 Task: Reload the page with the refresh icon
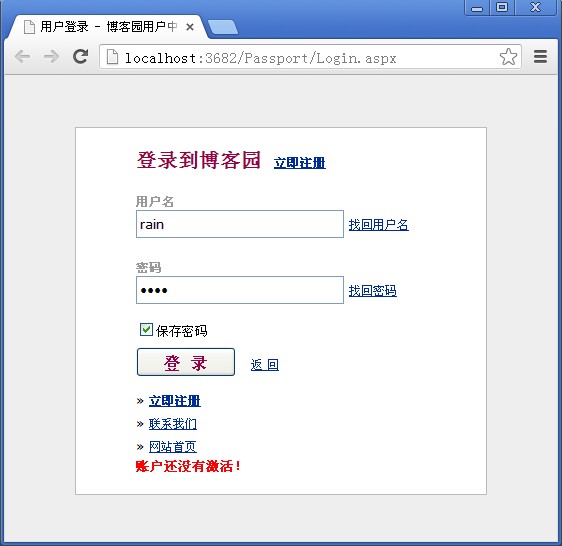click(80, 56)
